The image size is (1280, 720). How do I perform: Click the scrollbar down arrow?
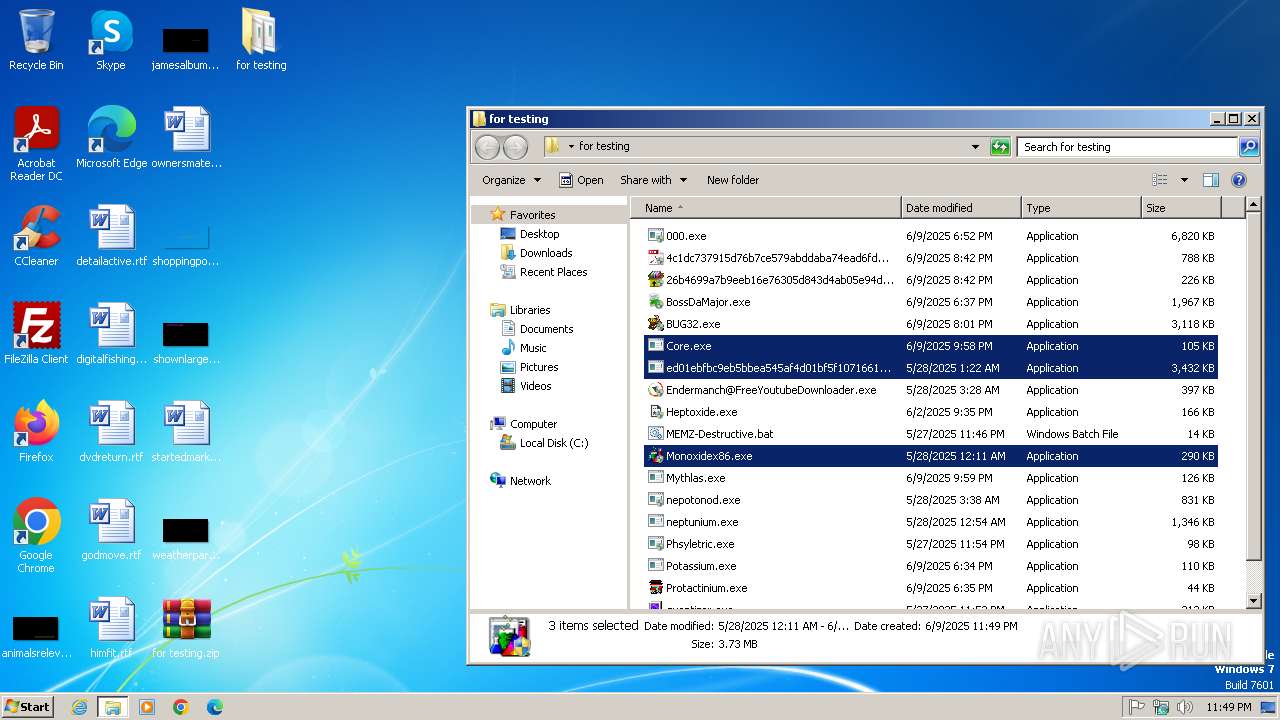point(1254,601)
